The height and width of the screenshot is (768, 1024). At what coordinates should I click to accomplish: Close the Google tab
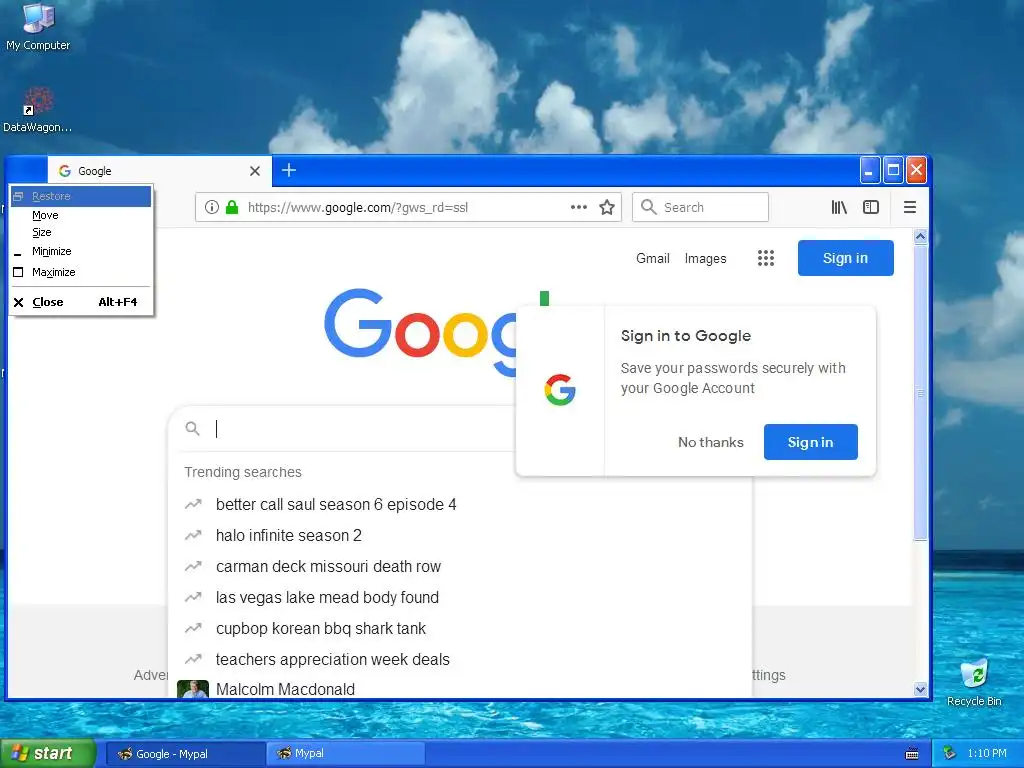(x=255, y=171)
